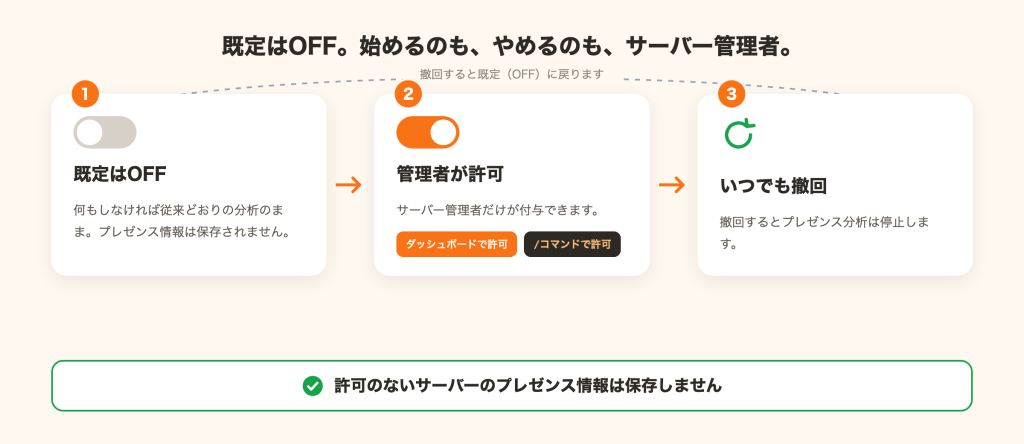The image size is (1024, 444).
Task: Click the 撤回すると既定(OFF)に戻ります caption
Action: tap(512, 74)
